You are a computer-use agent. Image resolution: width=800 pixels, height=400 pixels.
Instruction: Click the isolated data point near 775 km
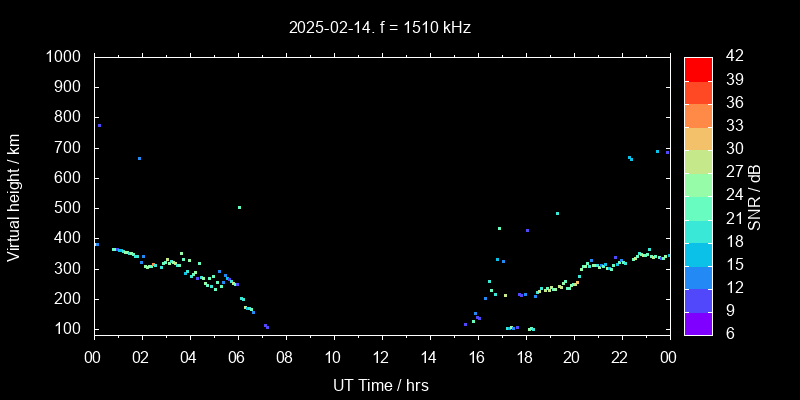pos(98,125)
